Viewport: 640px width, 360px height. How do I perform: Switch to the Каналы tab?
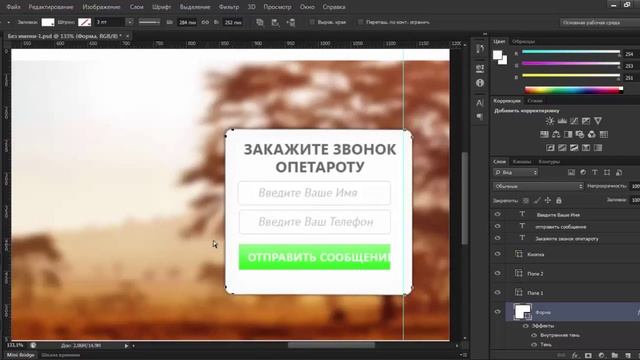[522, 162]
